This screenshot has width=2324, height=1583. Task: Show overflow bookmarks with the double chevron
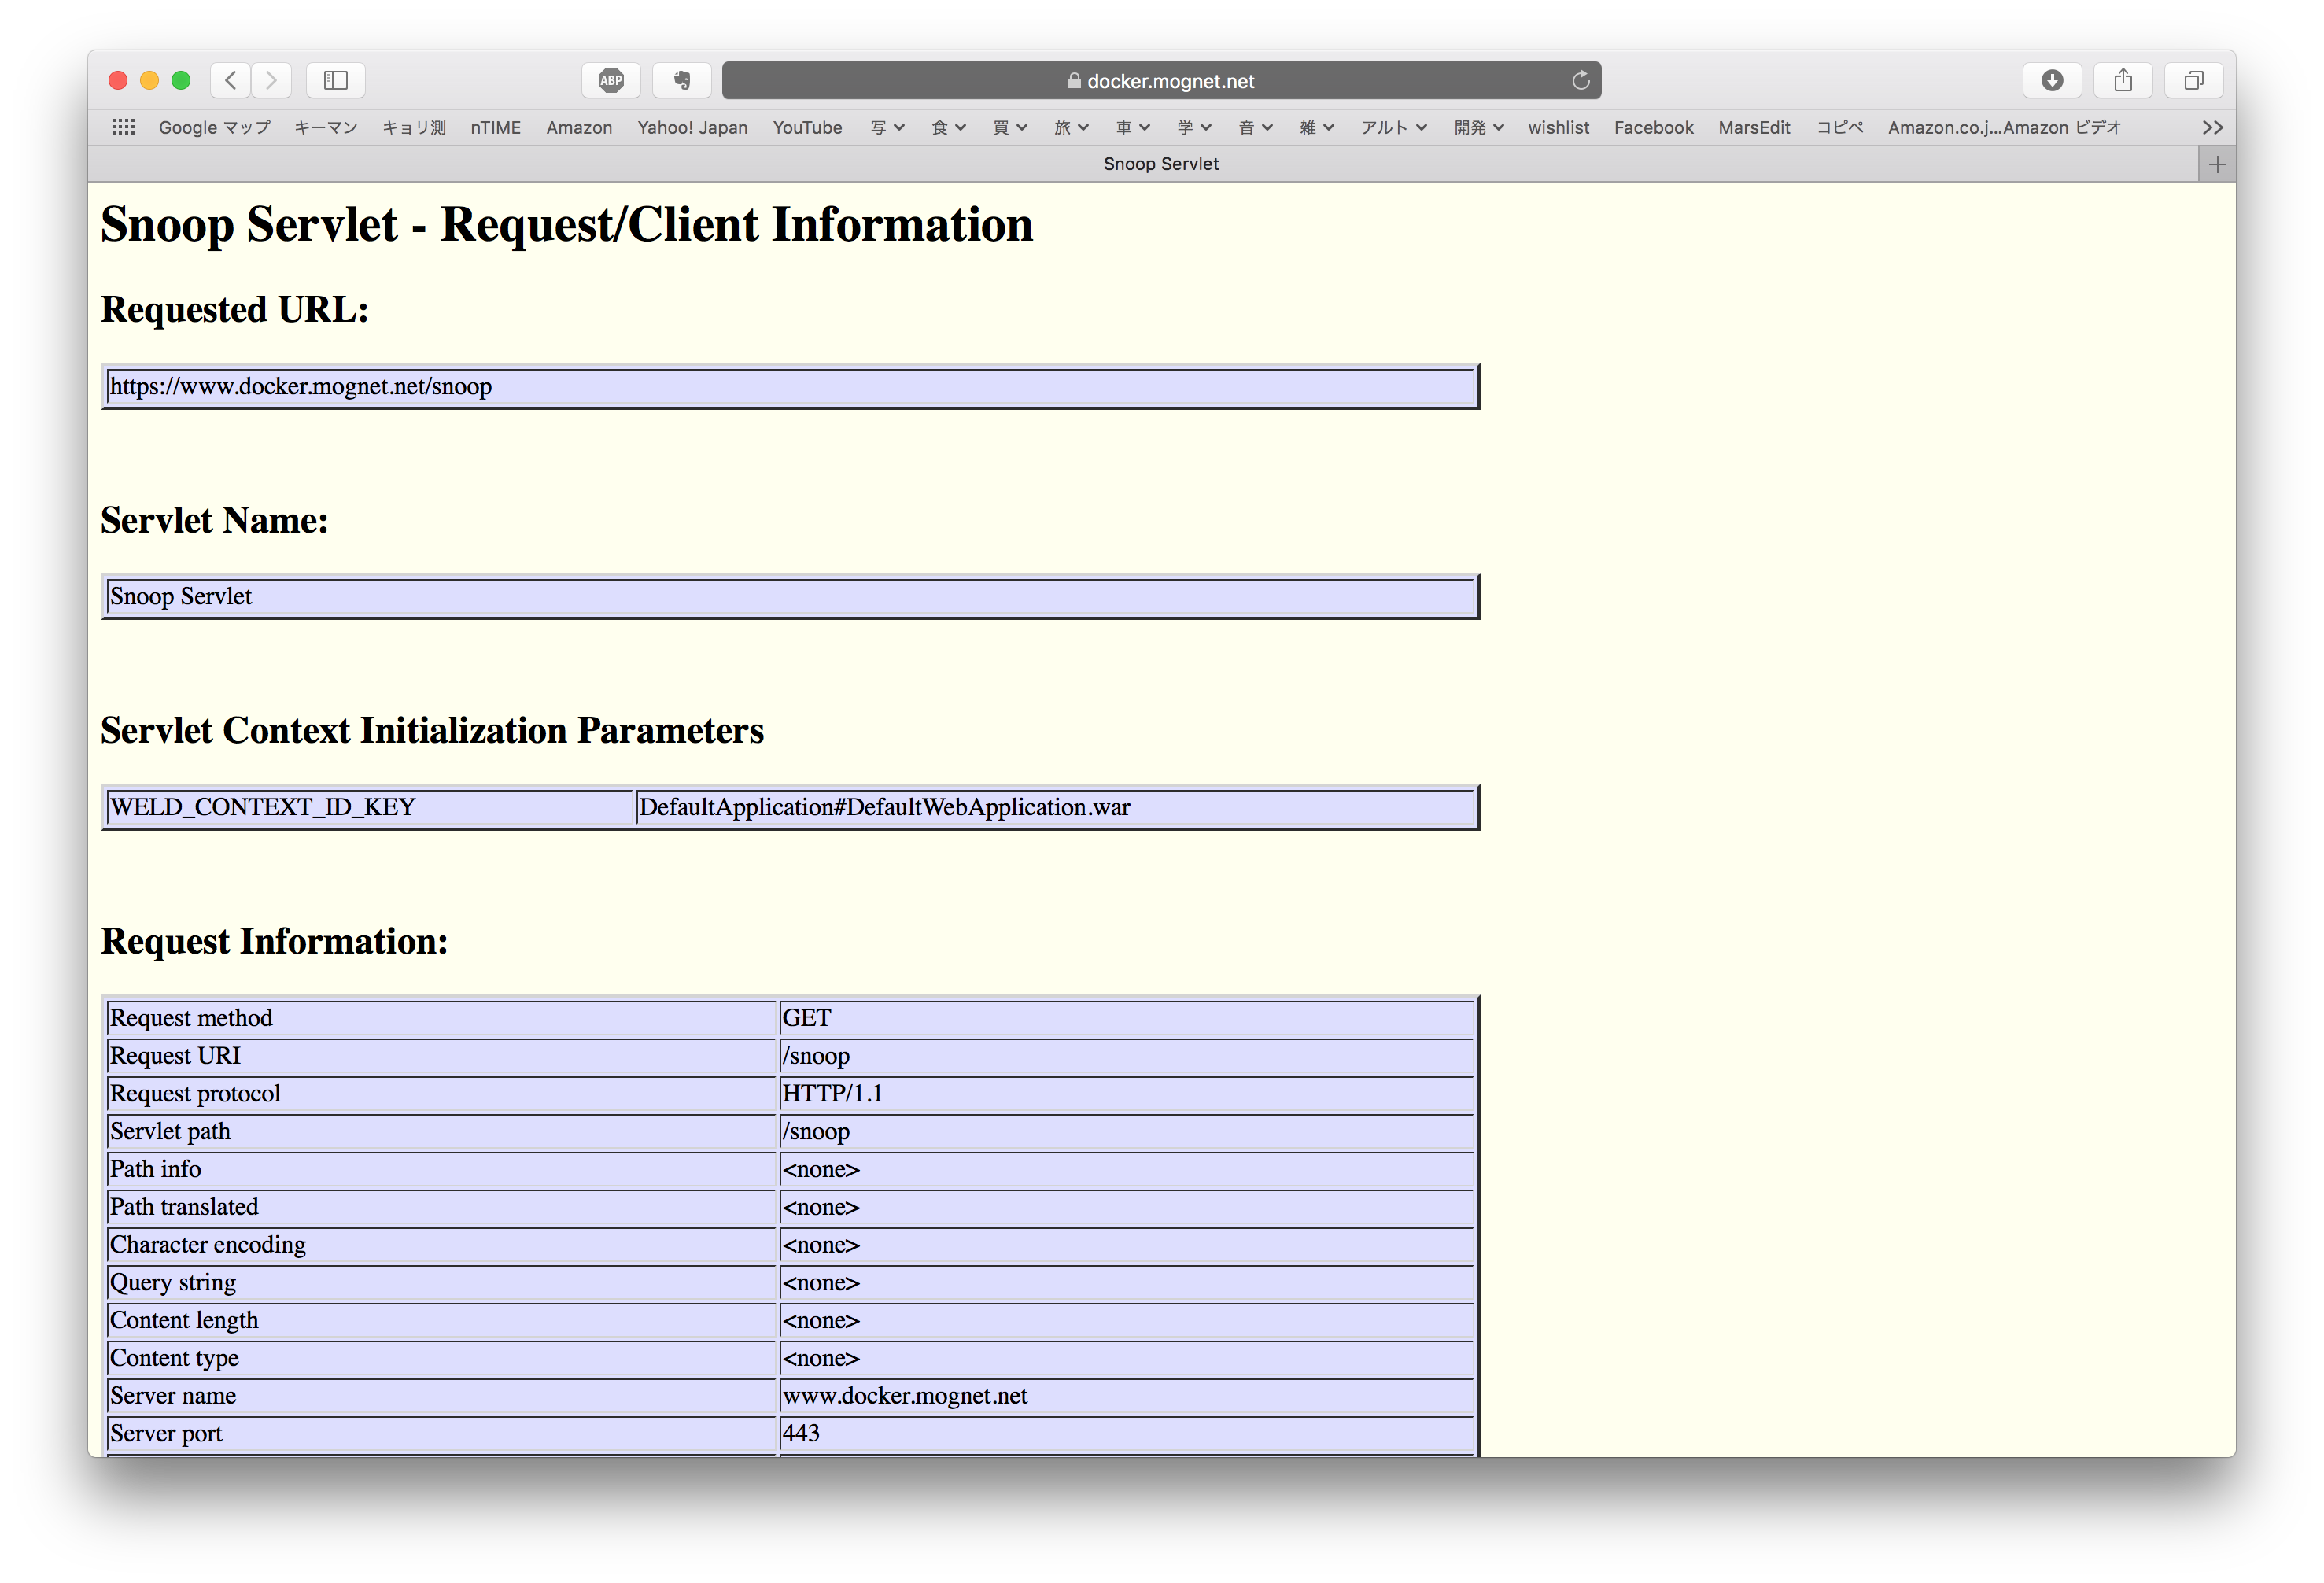click(x=2213, y=127)
